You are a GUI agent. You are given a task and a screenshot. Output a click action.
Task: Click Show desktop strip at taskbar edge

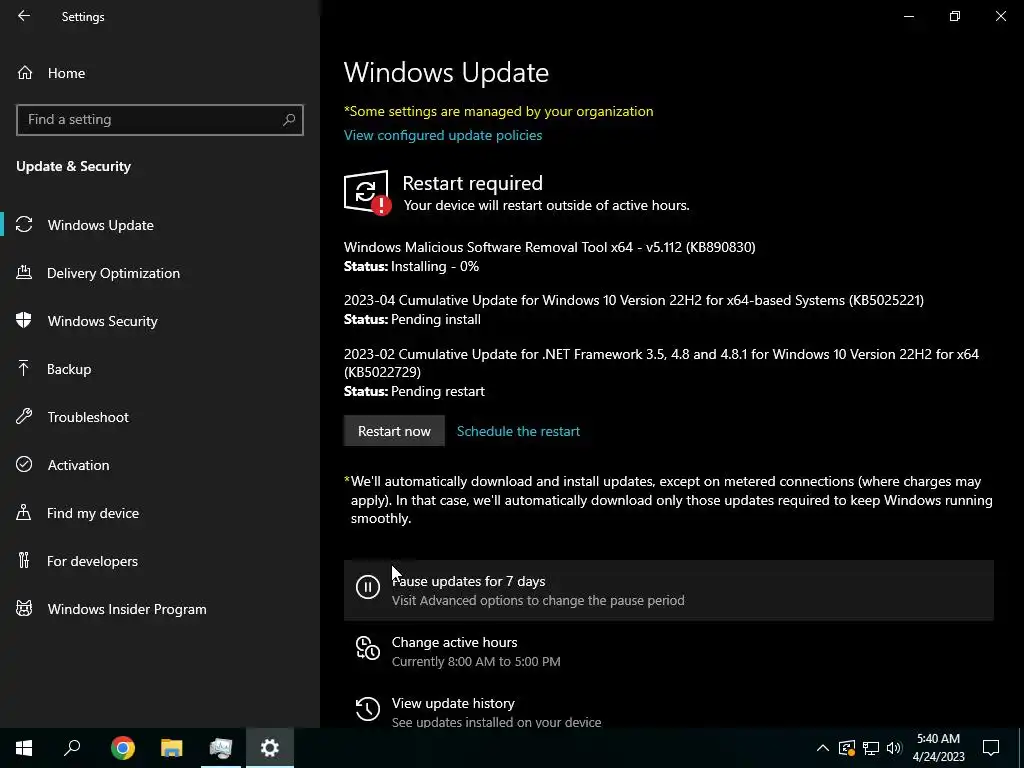(x=1021, y=748)
